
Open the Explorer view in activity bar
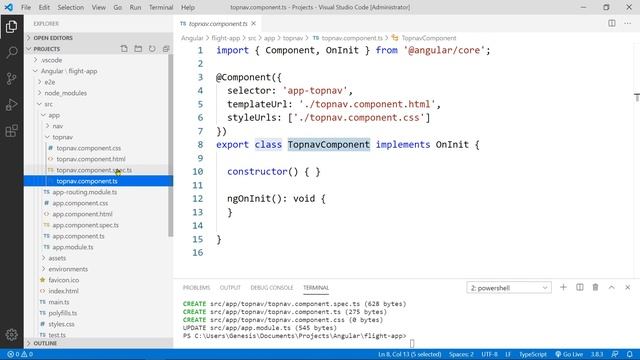pos(11,27)
